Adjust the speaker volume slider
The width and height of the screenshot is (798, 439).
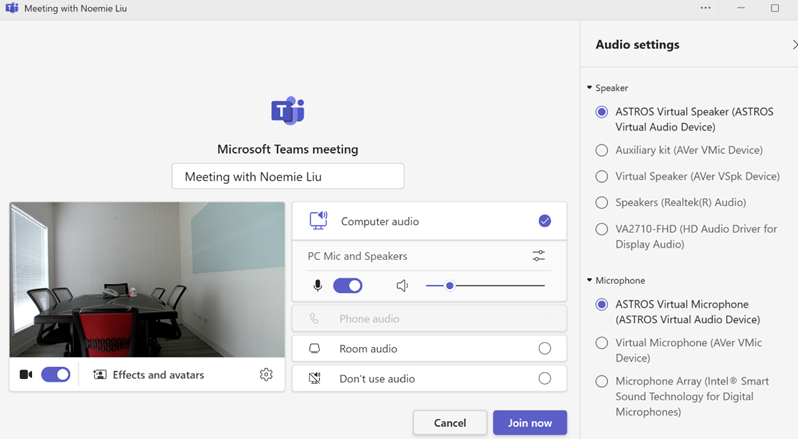[x=450, y=286]
